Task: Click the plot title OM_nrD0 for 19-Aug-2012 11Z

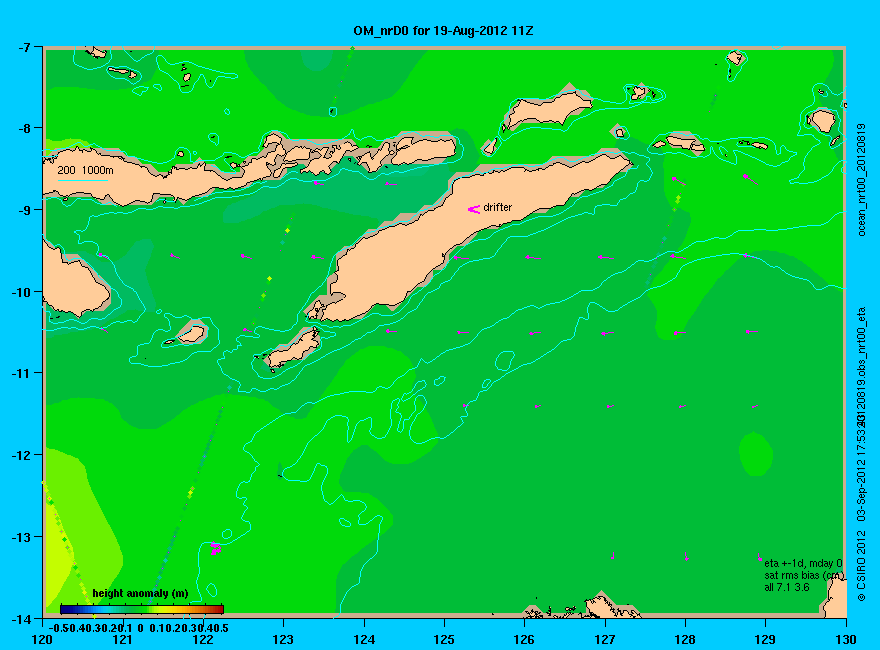Action: (443, 31)
